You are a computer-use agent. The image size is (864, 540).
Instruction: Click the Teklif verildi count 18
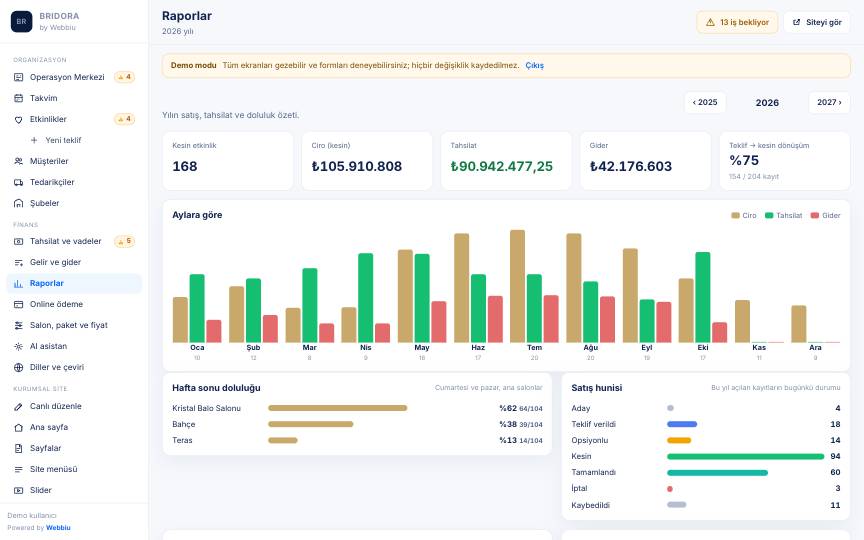[835, 424]
